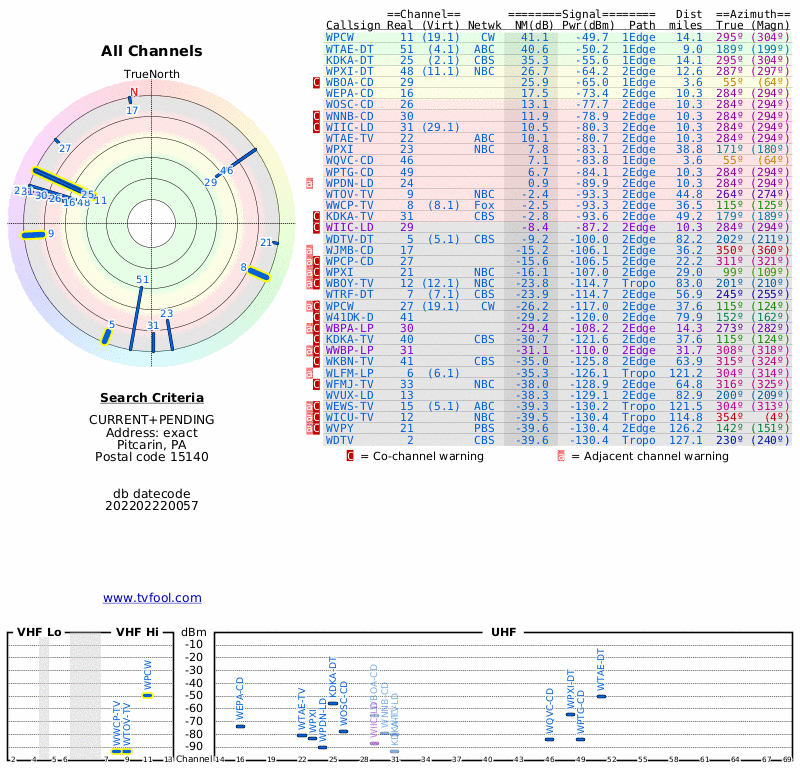Click the channel 21 marker on the radar's east side
Image resolution: width=800 pixels, height=768 pixels.
[x=276, y=243]
